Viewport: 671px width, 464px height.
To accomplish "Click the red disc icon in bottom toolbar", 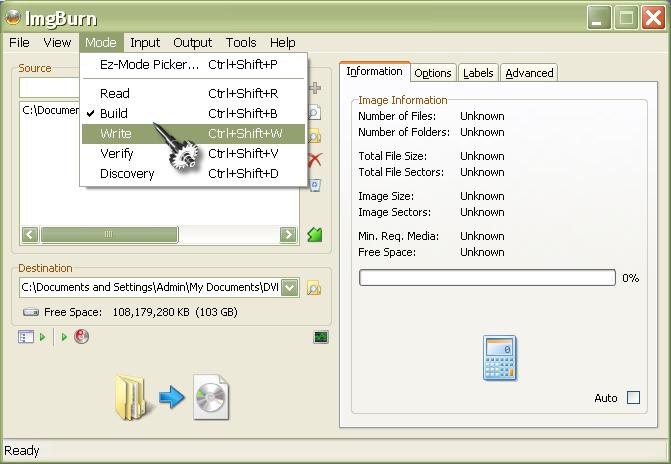I will 81,337.
